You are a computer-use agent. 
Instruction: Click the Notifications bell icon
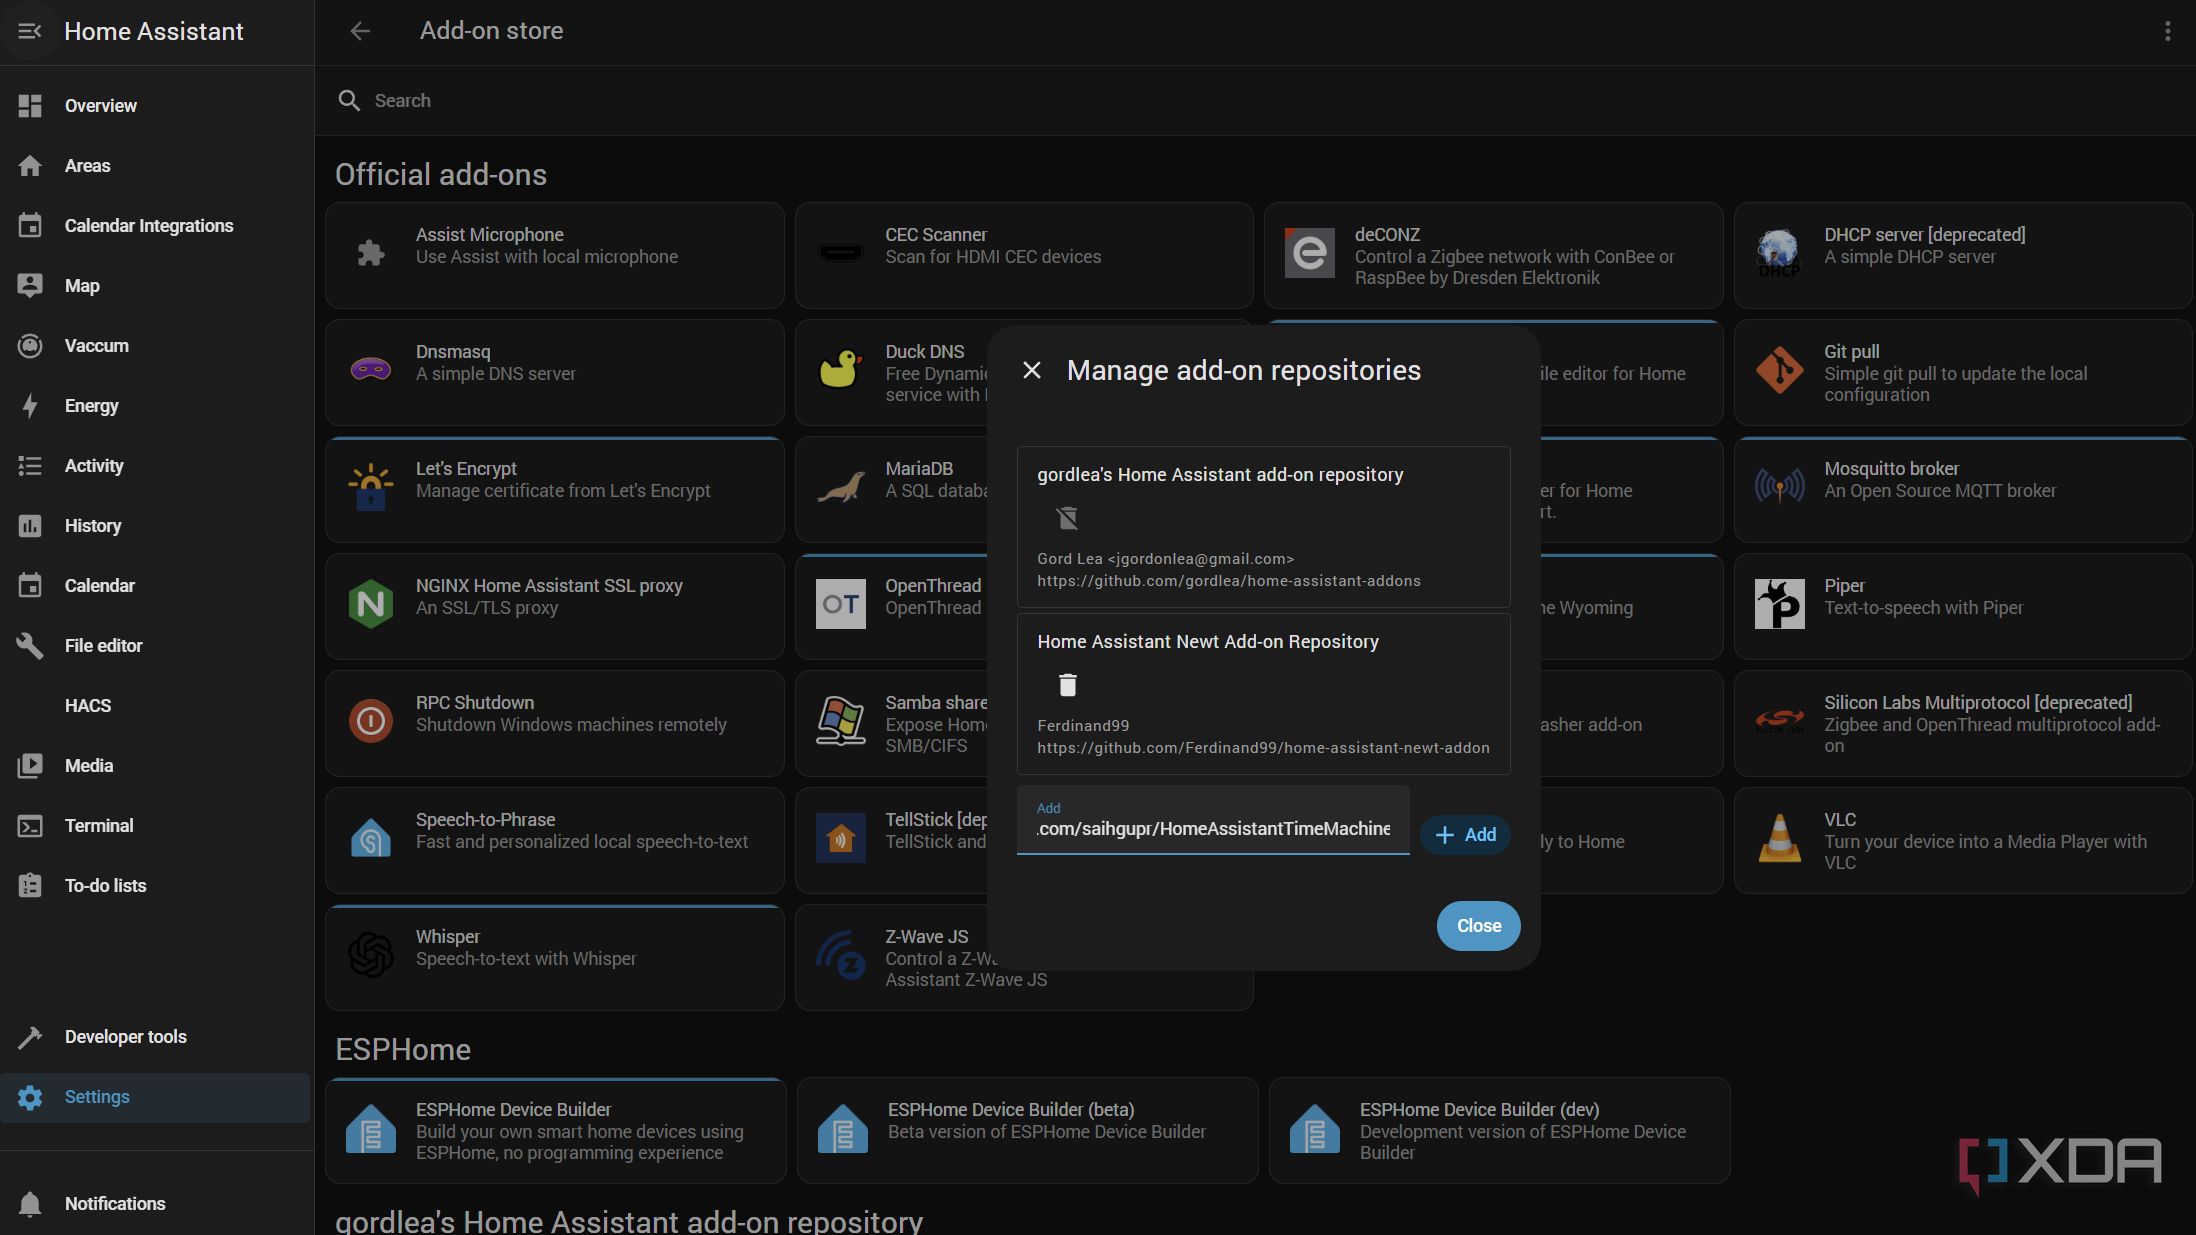(30, 1204)
